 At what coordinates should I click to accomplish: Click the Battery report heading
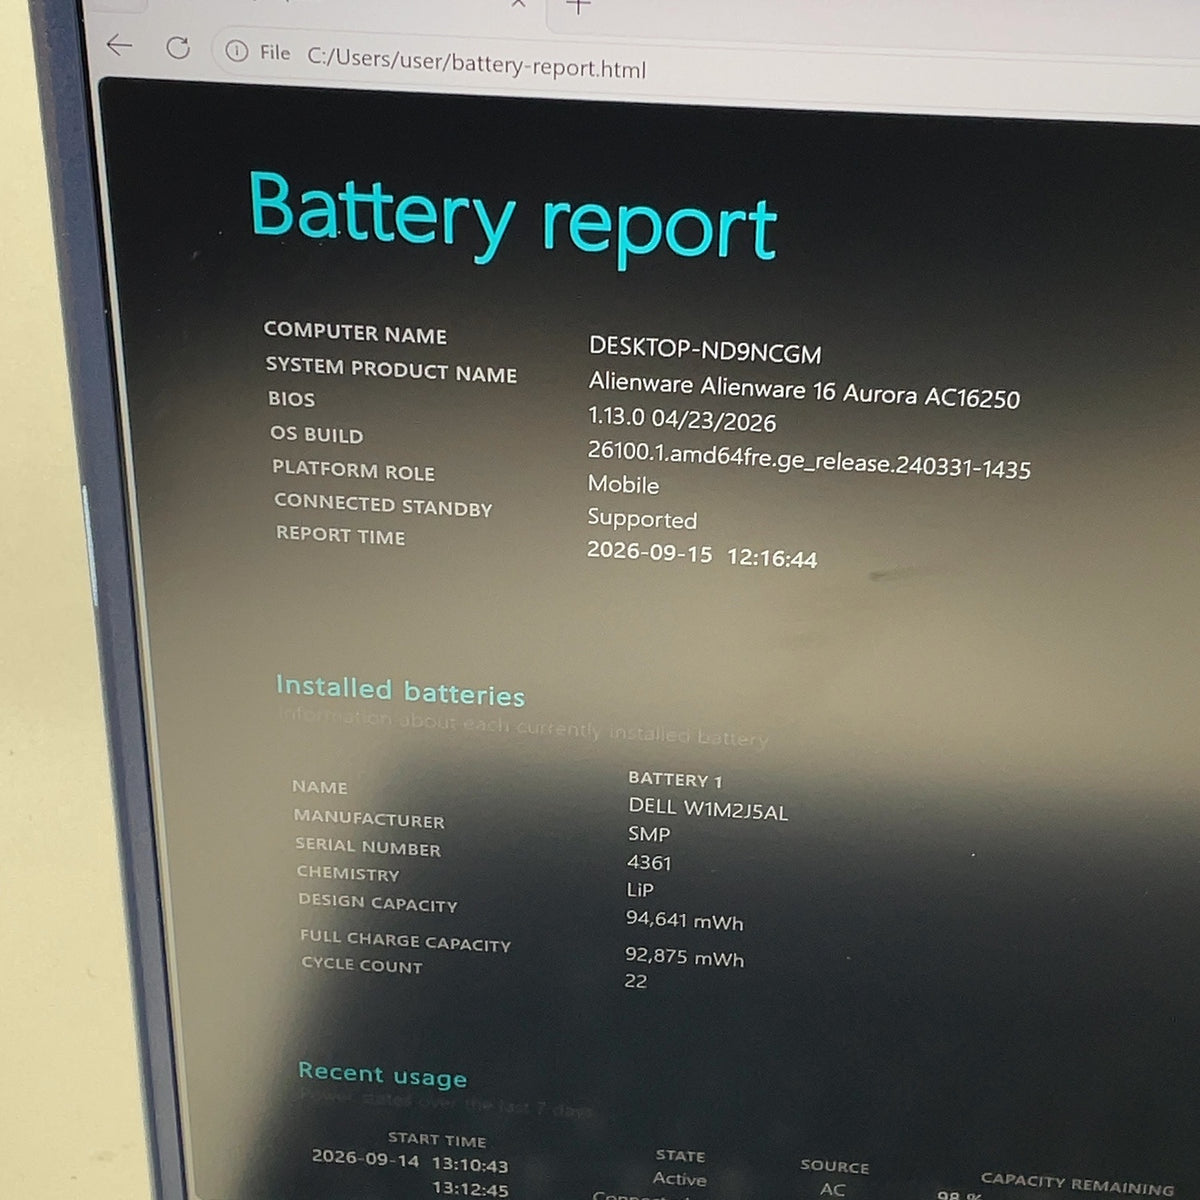click(x=513, y=218)
